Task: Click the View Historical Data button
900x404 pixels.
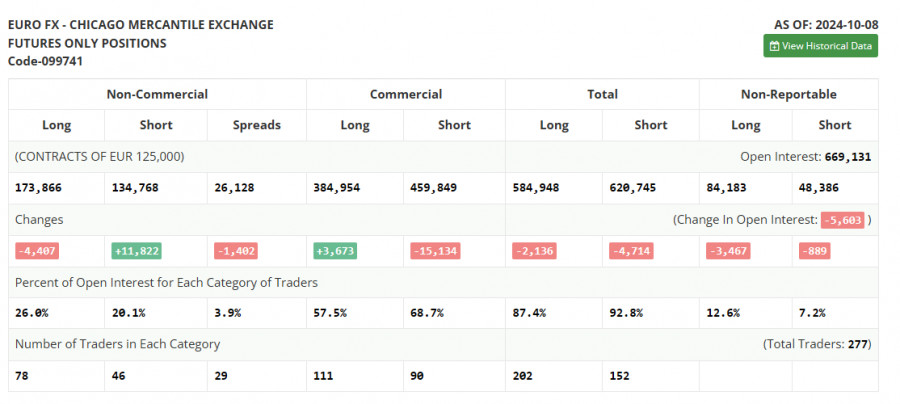Action: point(820,46)
